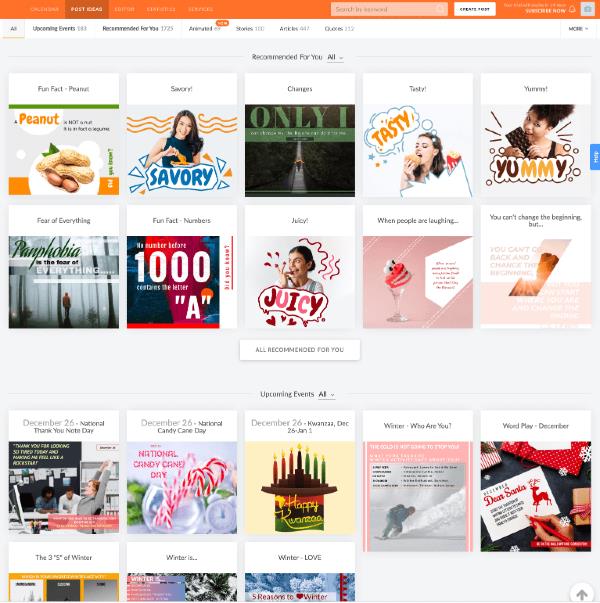Select the National Candy Cane Day post
The width and height of the screenshot is (600, 603).
(182, 487)
